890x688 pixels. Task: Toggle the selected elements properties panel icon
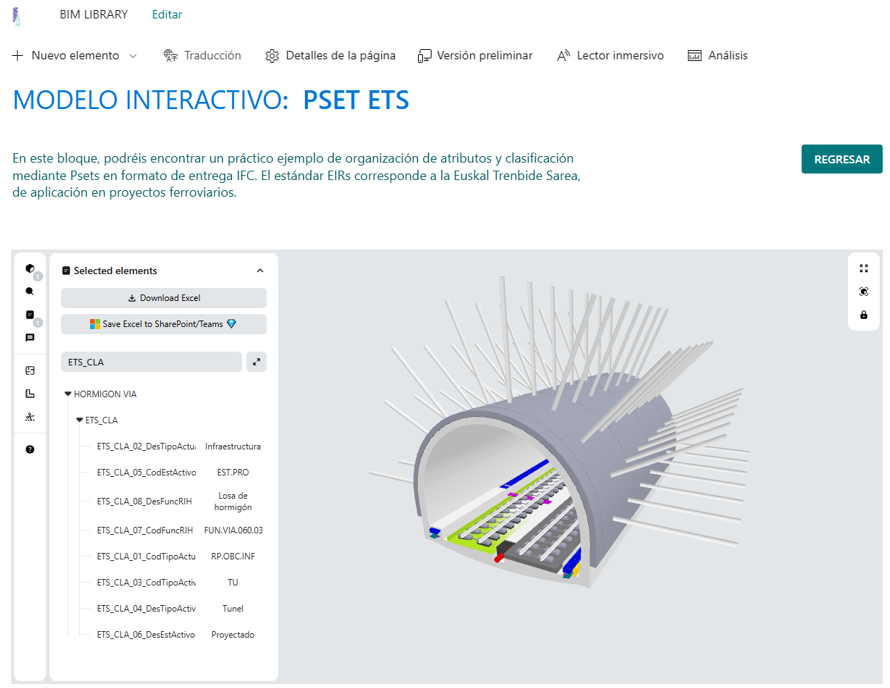click(30, 315)
